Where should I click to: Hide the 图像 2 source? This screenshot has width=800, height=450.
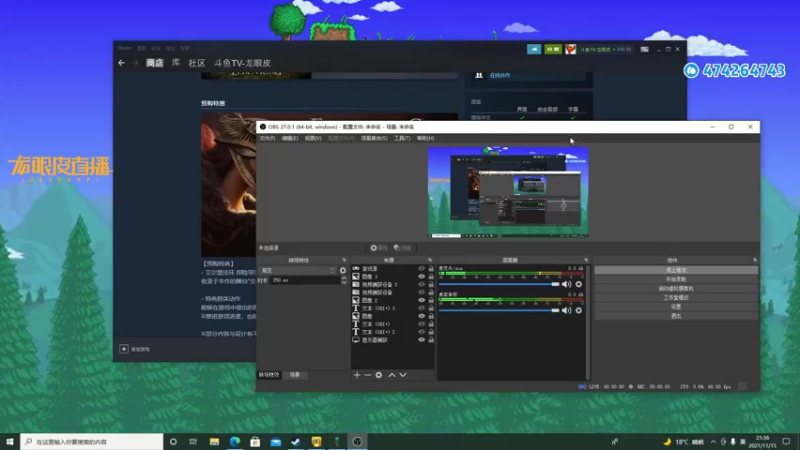point(421,301)
